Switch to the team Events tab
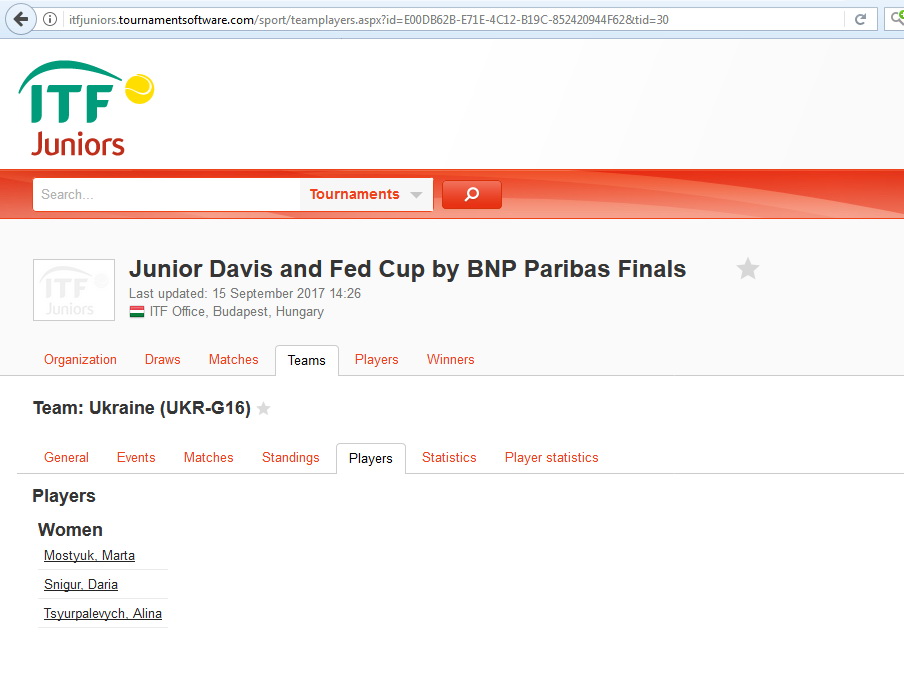The image size is (904, 683). pyautogui.click(x=136, y=458)
